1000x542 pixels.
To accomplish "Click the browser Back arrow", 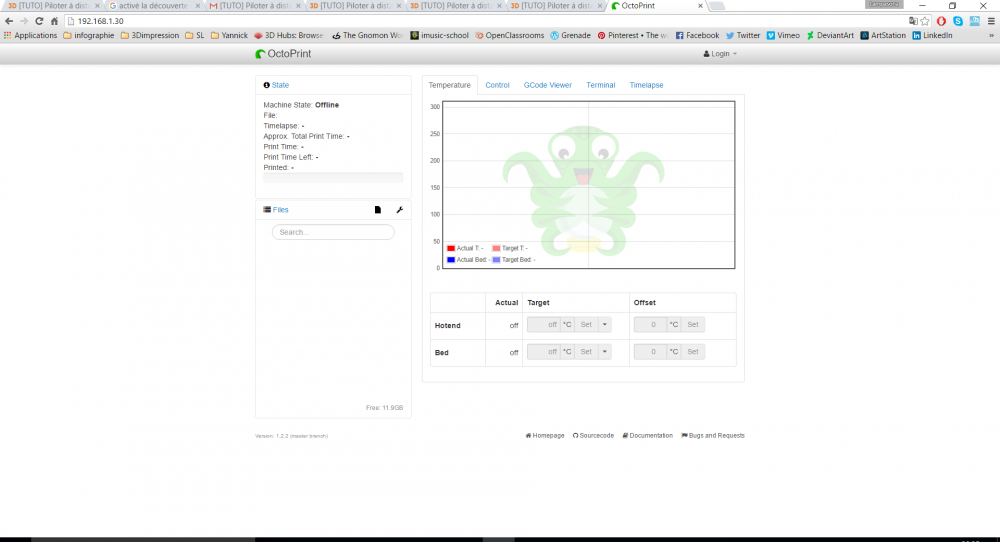I will tap(9, 21).
